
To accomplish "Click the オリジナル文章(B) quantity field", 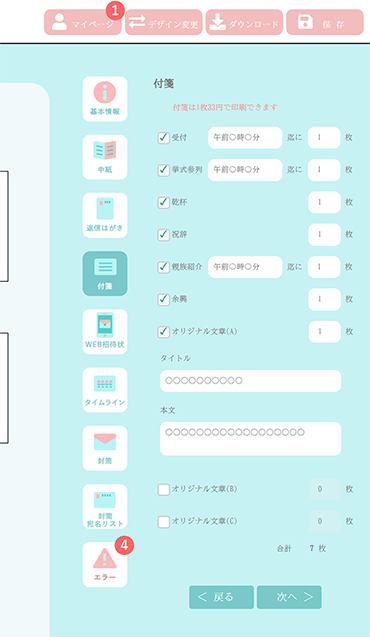I will pos(324,489).
